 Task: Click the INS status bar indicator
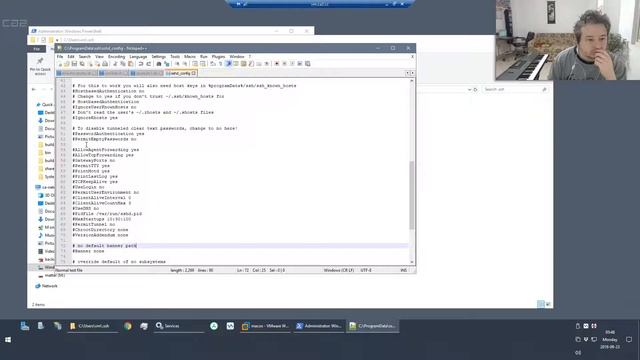pos(403,270)
